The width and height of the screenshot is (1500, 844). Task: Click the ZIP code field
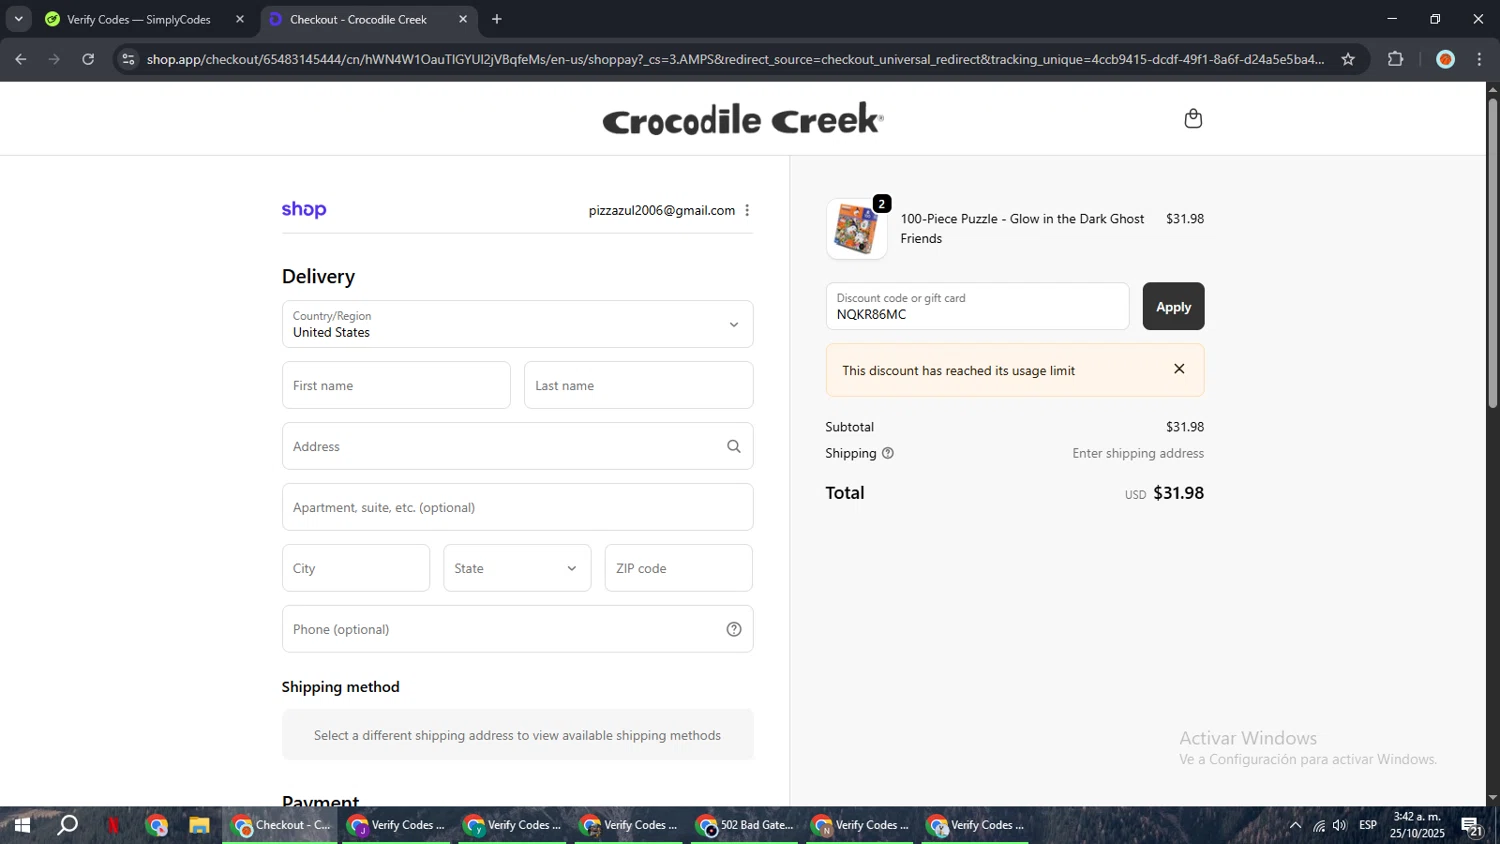point(678,568)
